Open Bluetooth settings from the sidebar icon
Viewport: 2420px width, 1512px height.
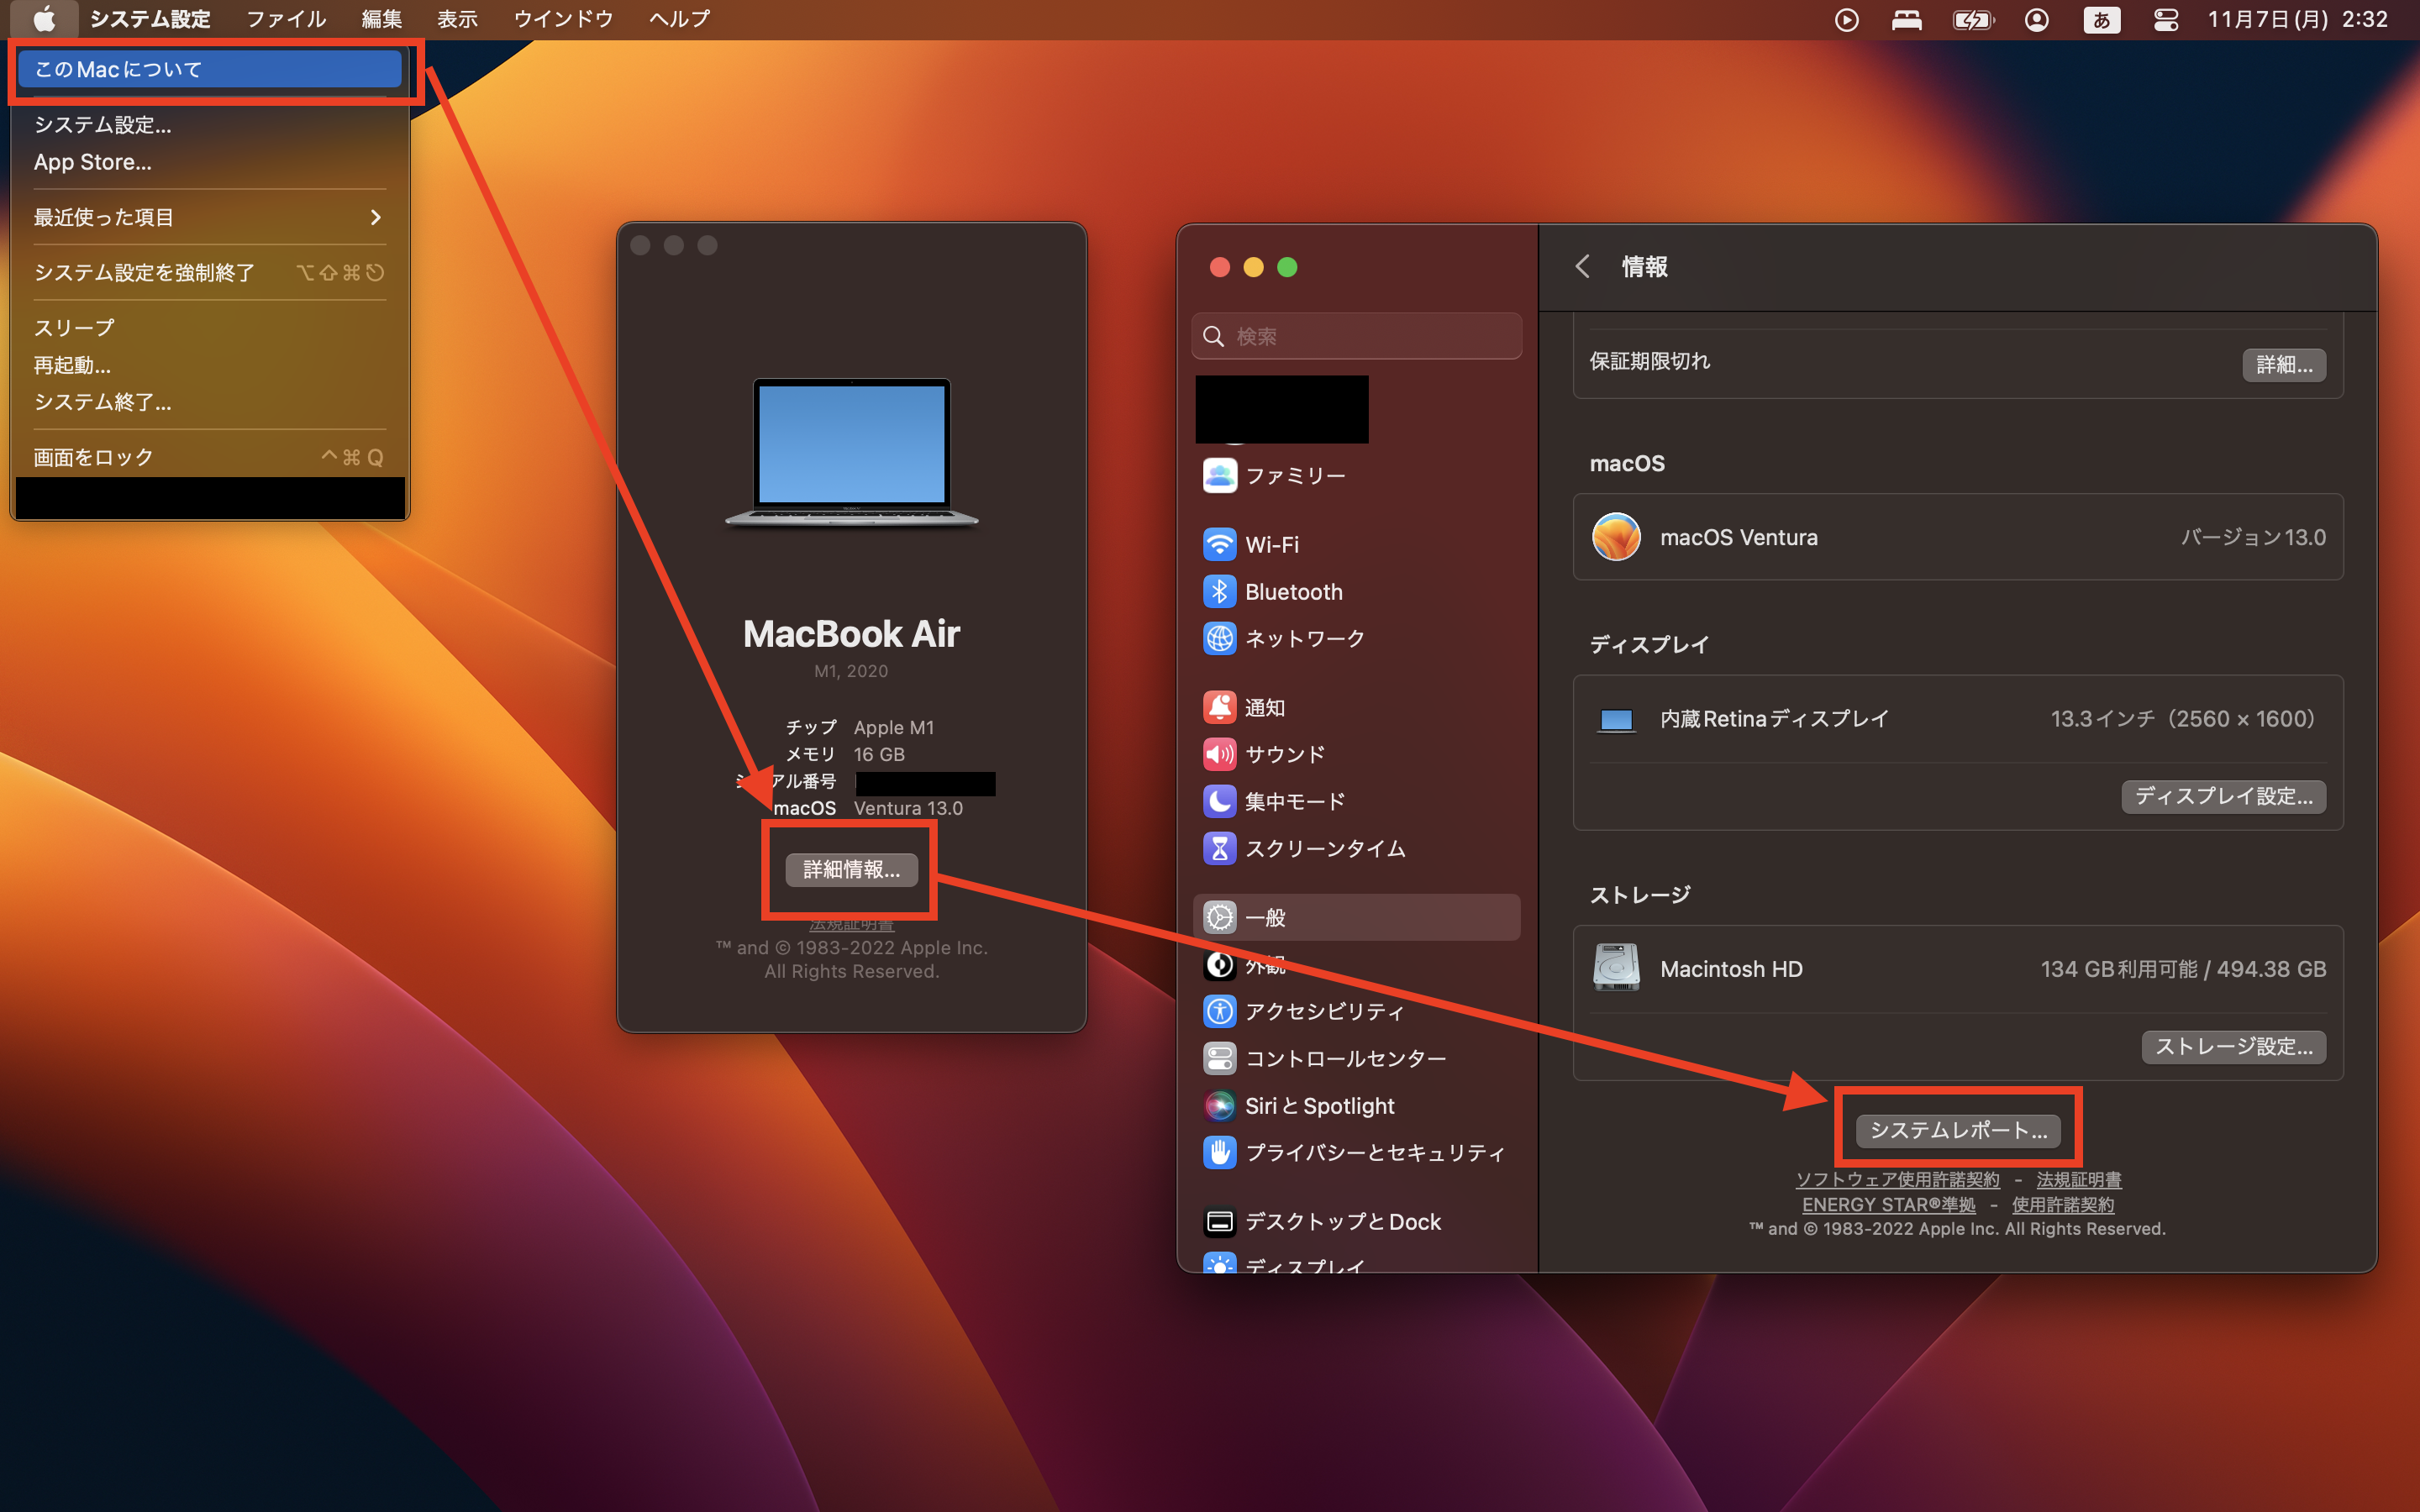pyautogui.click(x=1219, y=591)
